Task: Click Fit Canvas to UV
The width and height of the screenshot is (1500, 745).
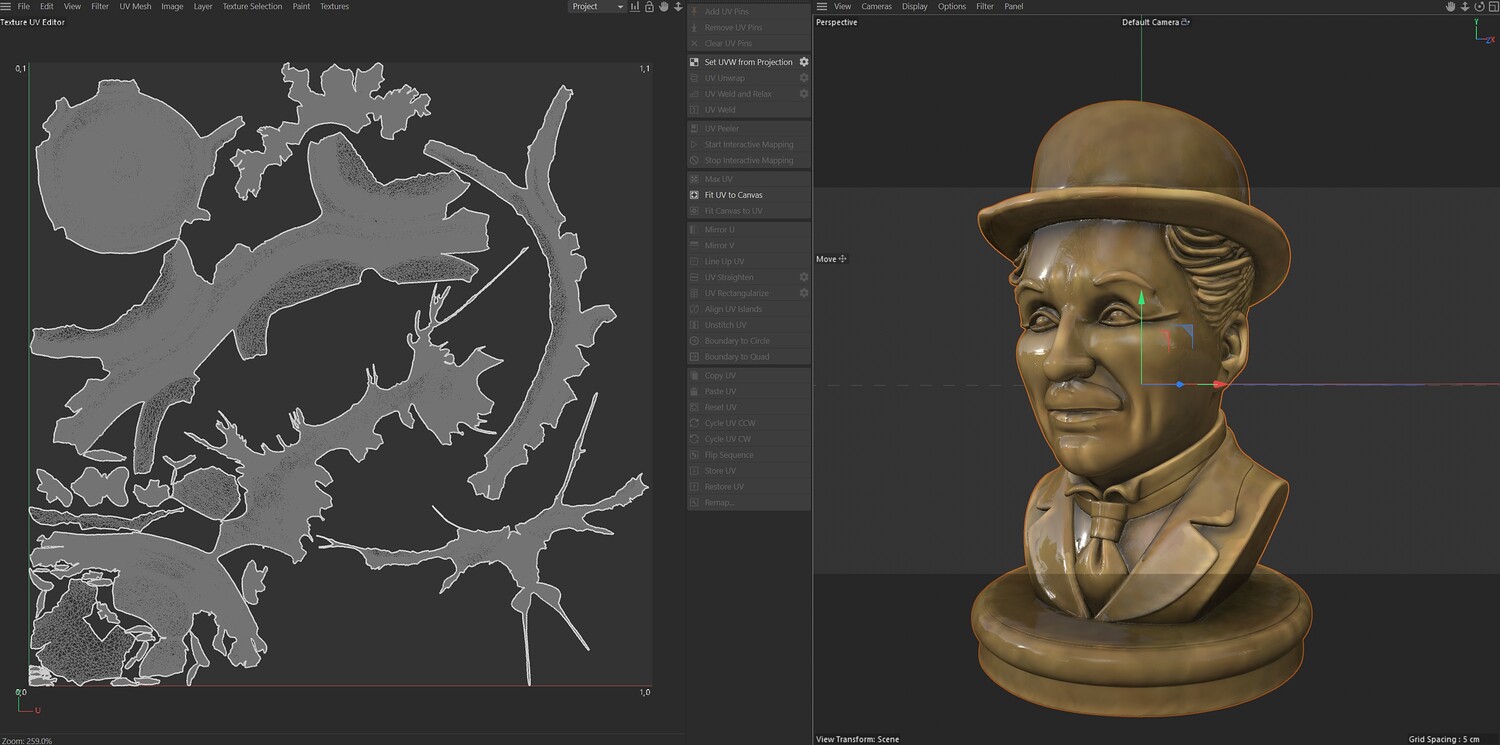Action: [749, 211]
